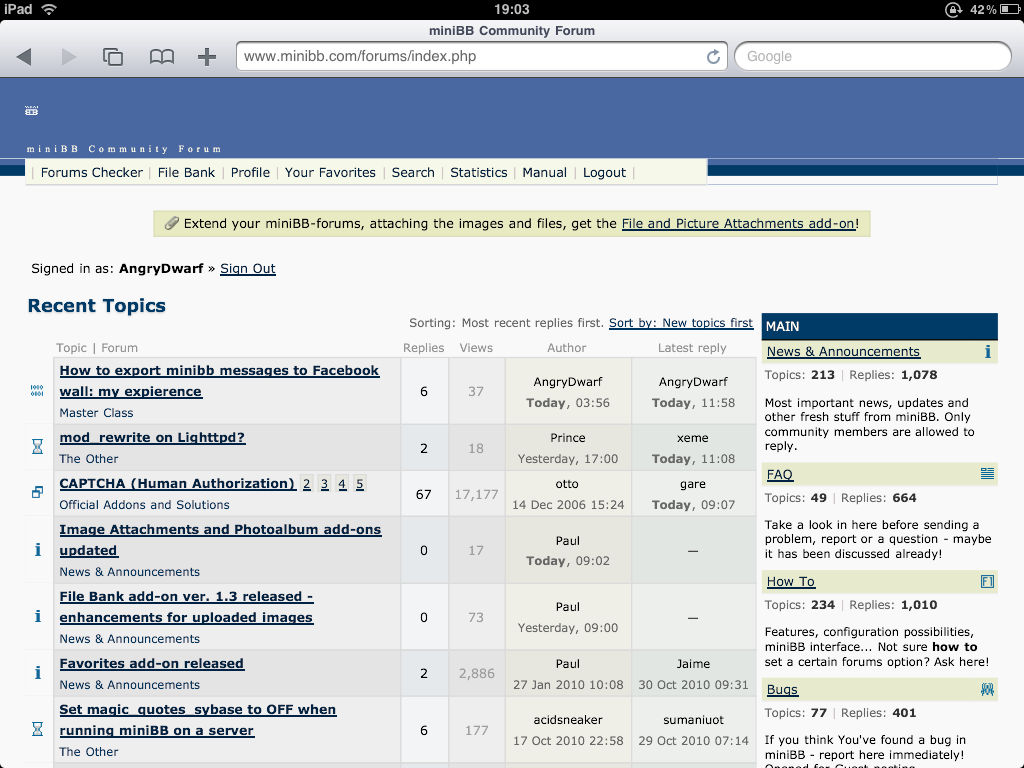Open Search menu item

413,172
